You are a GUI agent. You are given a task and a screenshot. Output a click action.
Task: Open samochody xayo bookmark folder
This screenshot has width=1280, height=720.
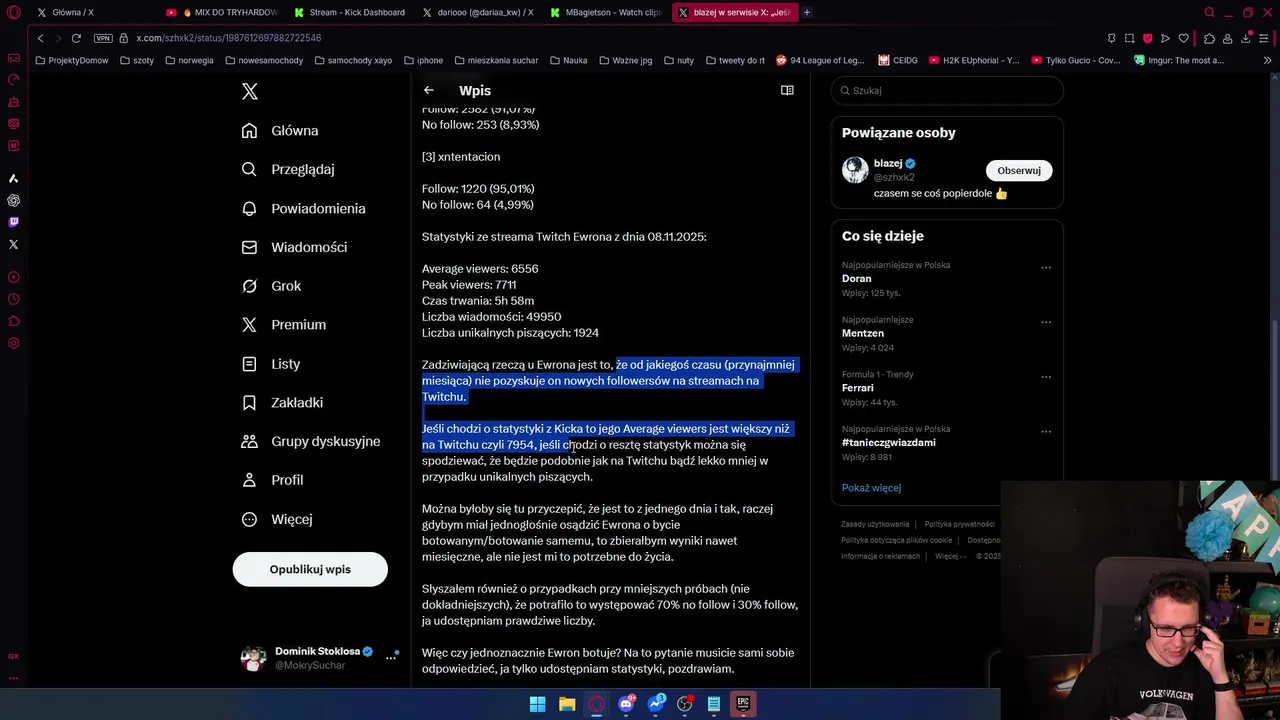(x=352, y=60)
